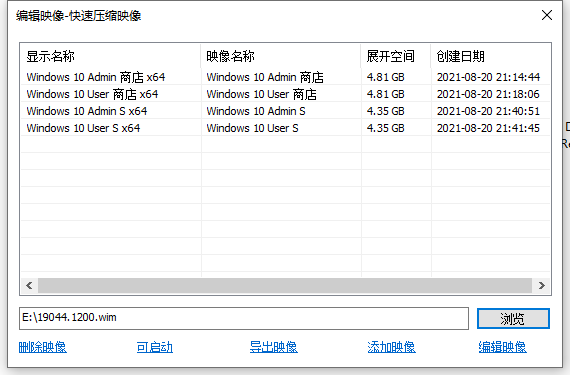
Task: Click the 浏览 button
Action: coord(513,319)
